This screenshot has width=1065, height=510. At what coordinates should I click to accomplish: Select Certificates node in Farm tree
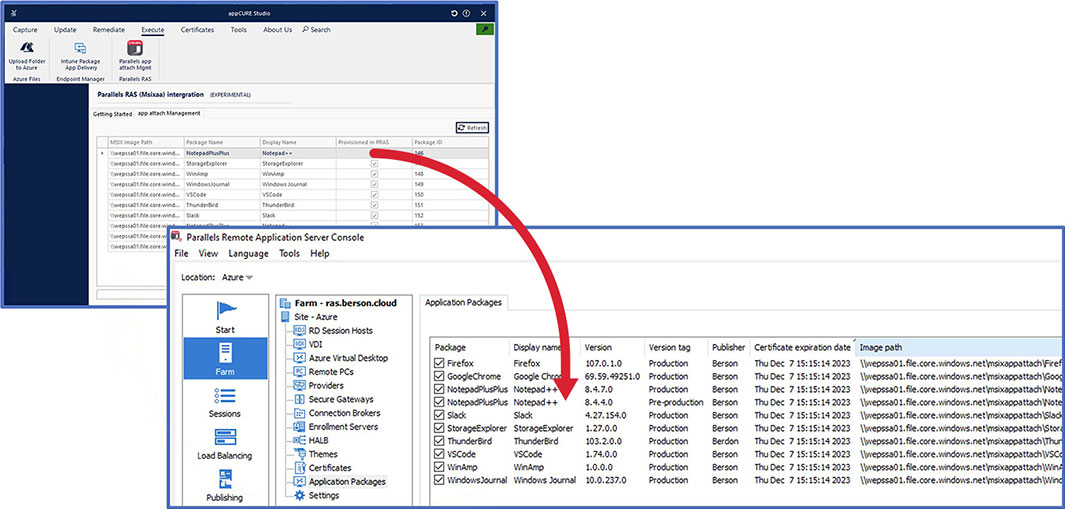tap(322, 467)
